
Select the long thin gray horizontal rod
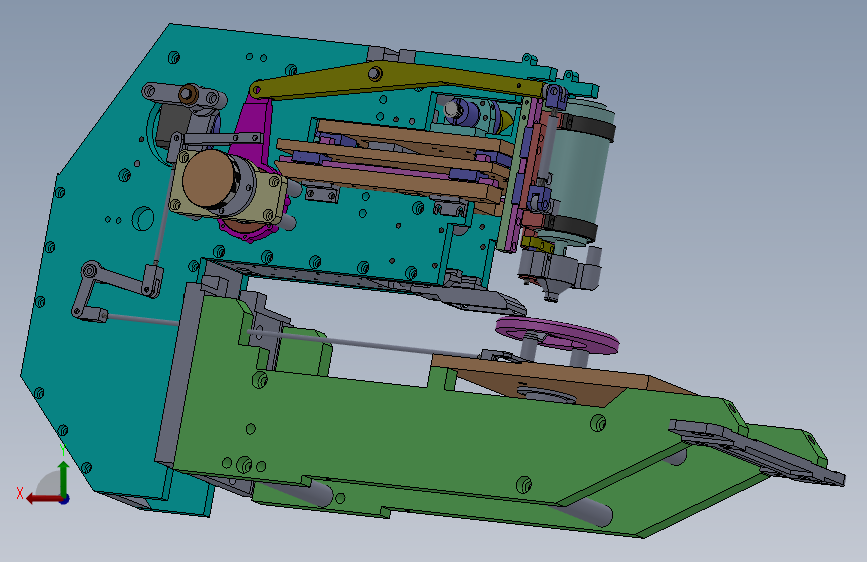coord(365,343)
